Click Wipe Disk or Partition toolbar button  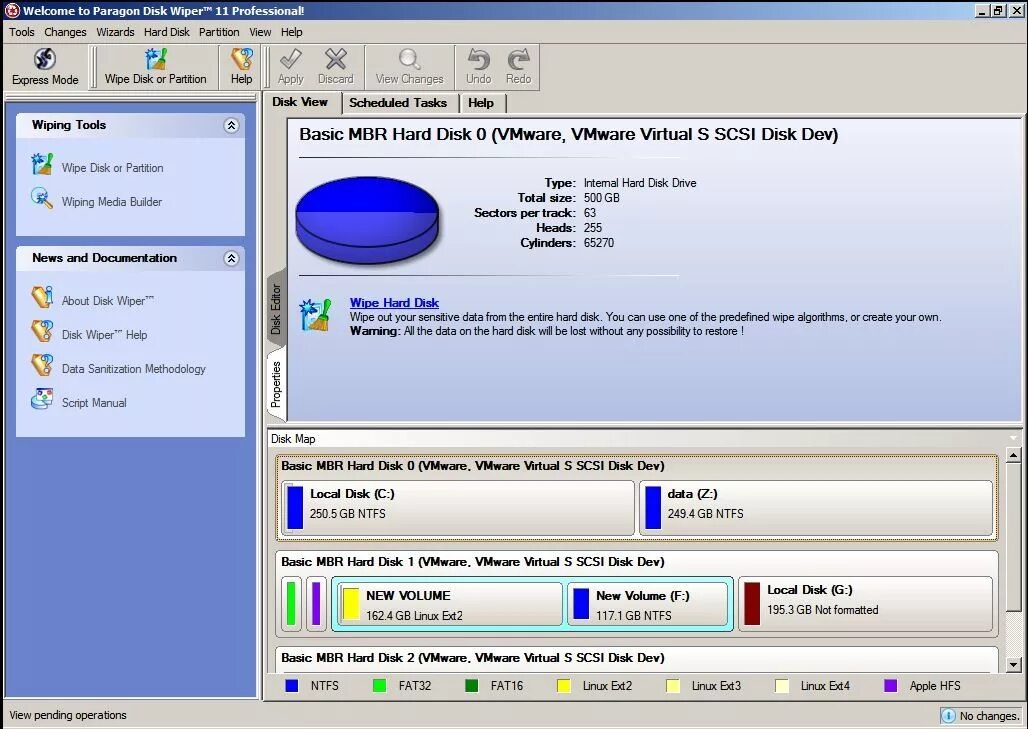155,67
